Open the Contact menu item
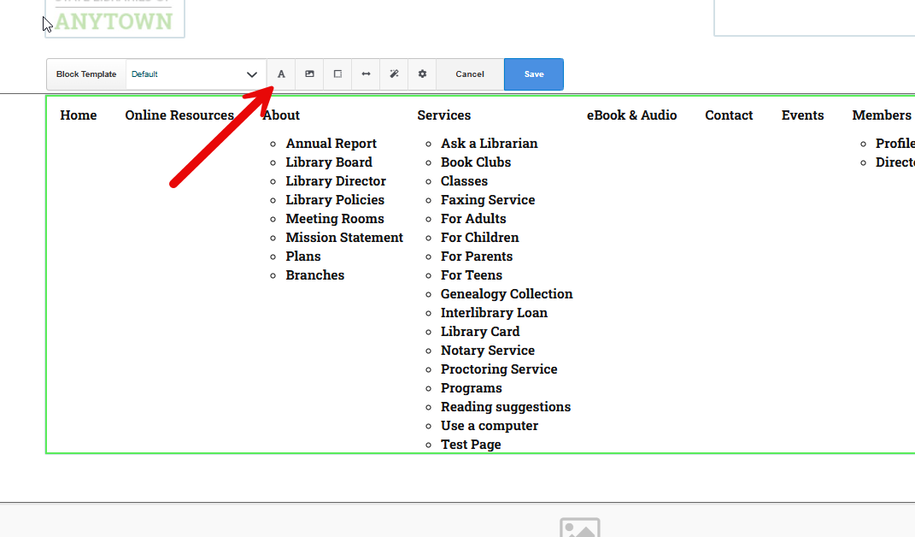The height and width of the screenshot is (537, 915). 729,115
